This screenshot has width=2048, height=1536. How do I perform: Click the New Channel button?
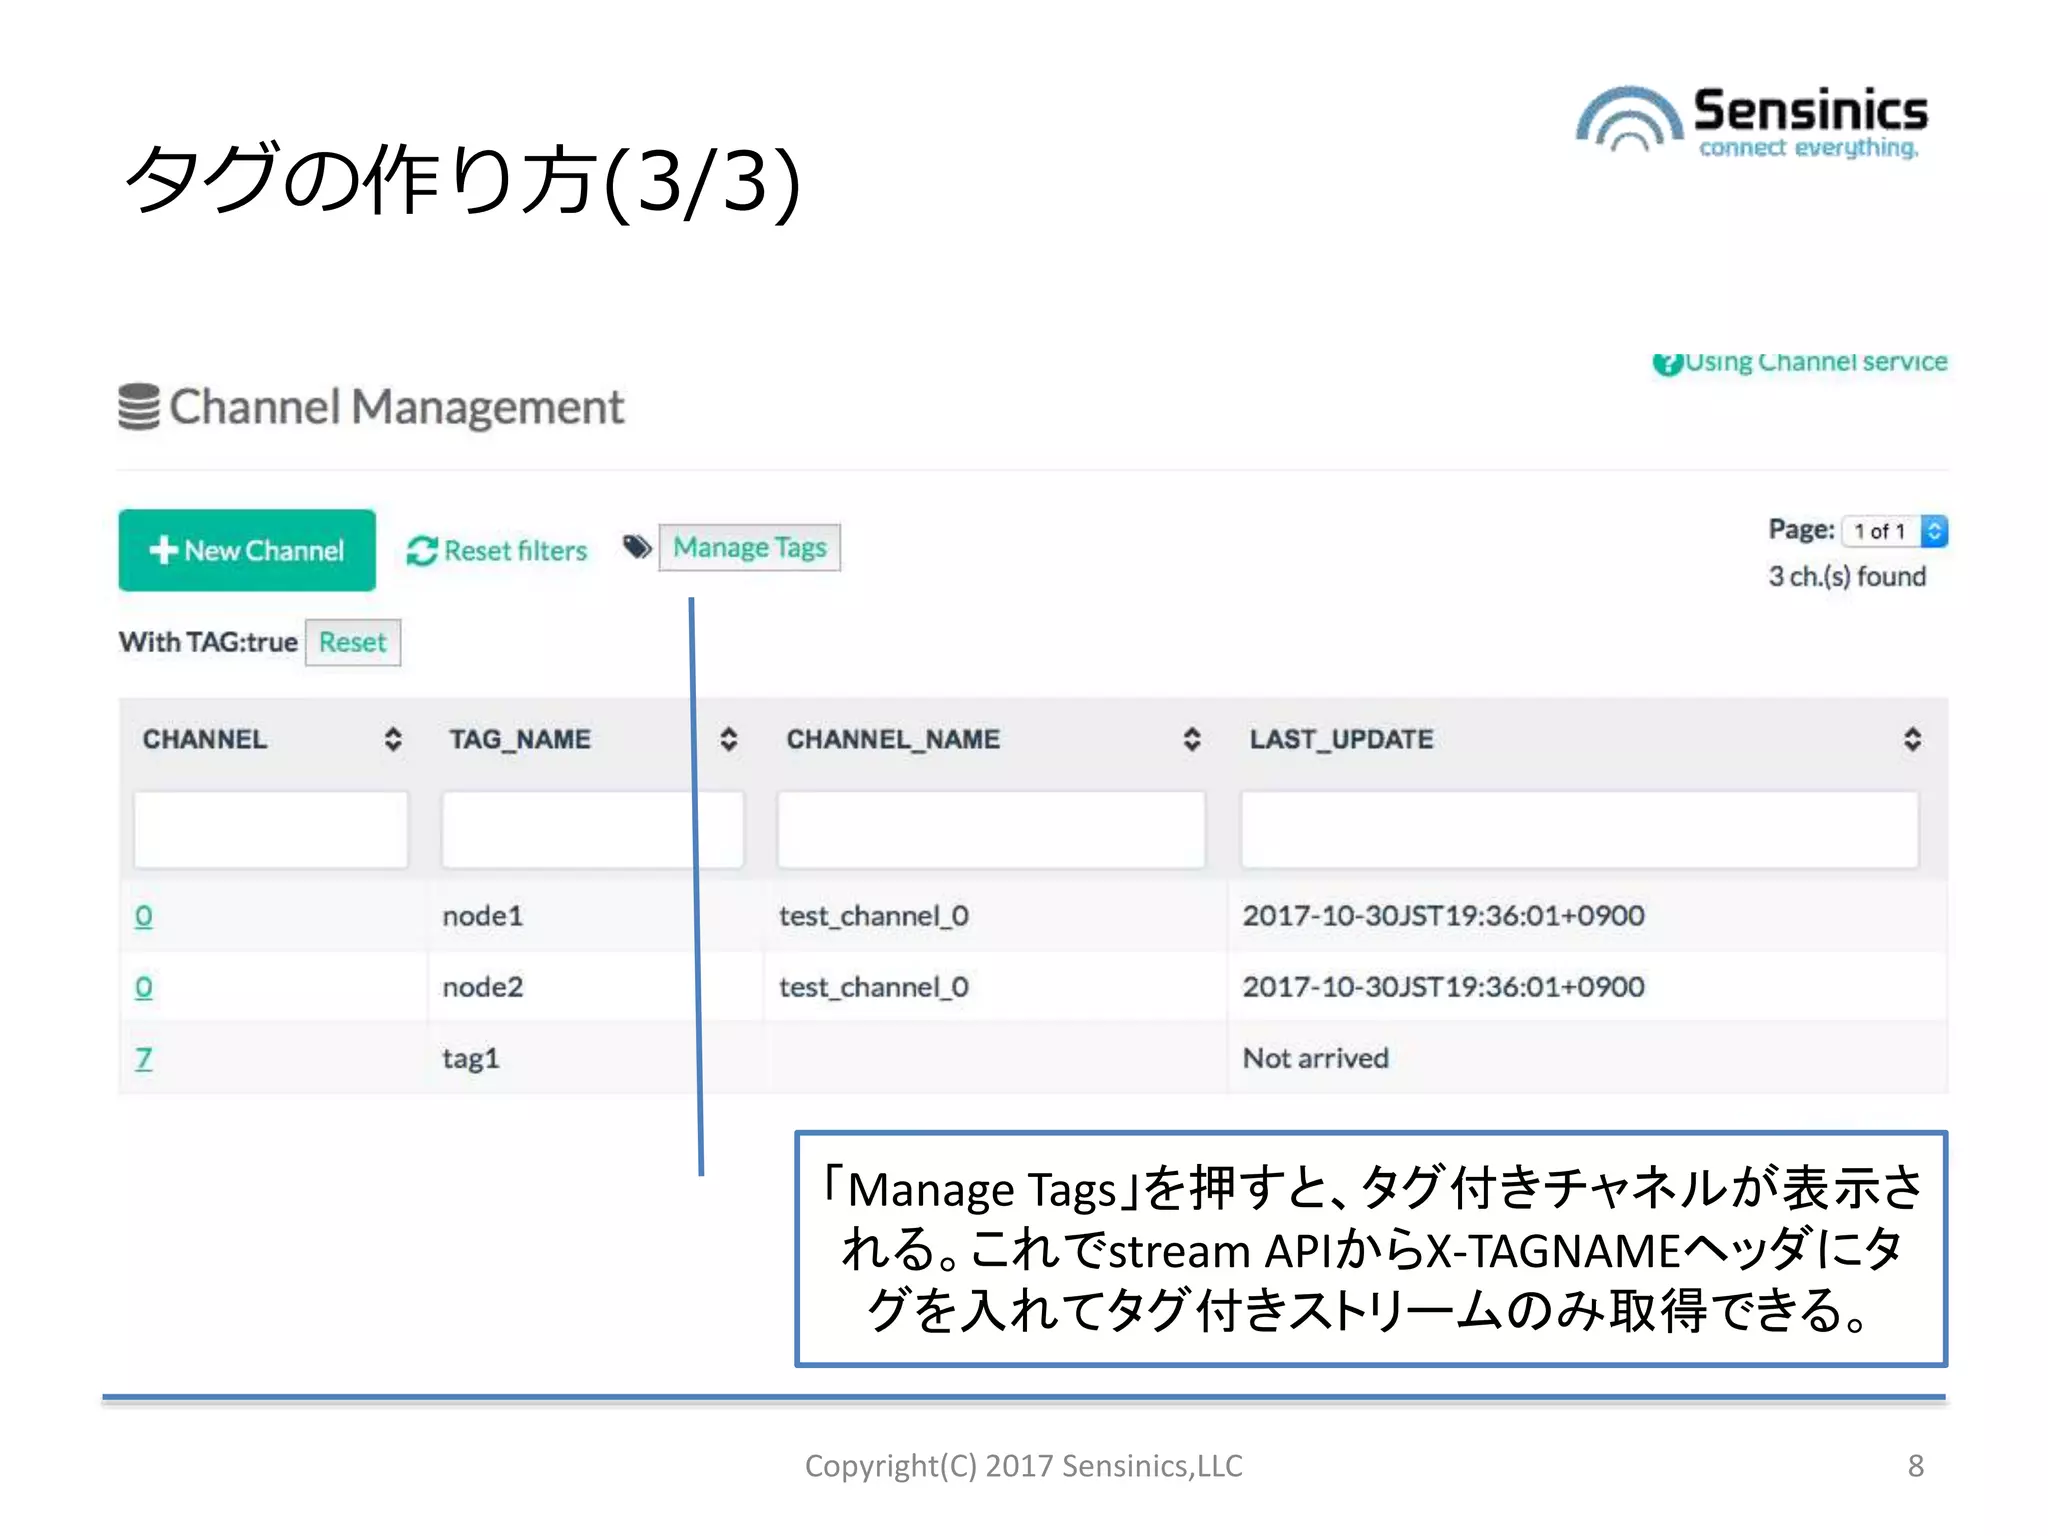[247, 550]
